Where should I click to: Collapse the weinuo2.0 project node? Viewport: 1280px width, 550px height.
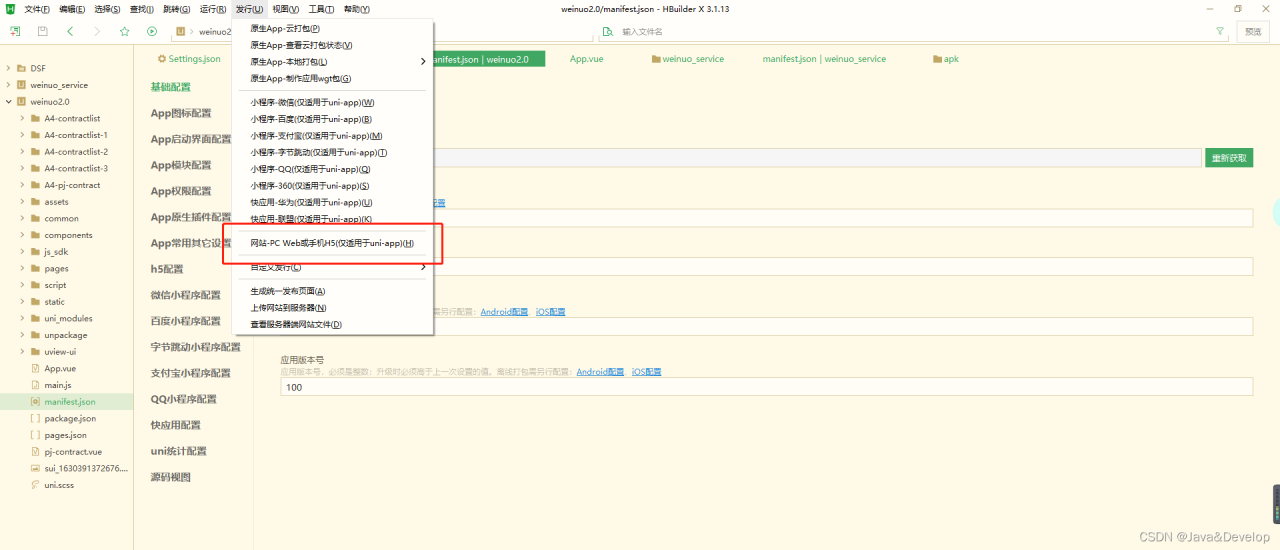[8, 102]
